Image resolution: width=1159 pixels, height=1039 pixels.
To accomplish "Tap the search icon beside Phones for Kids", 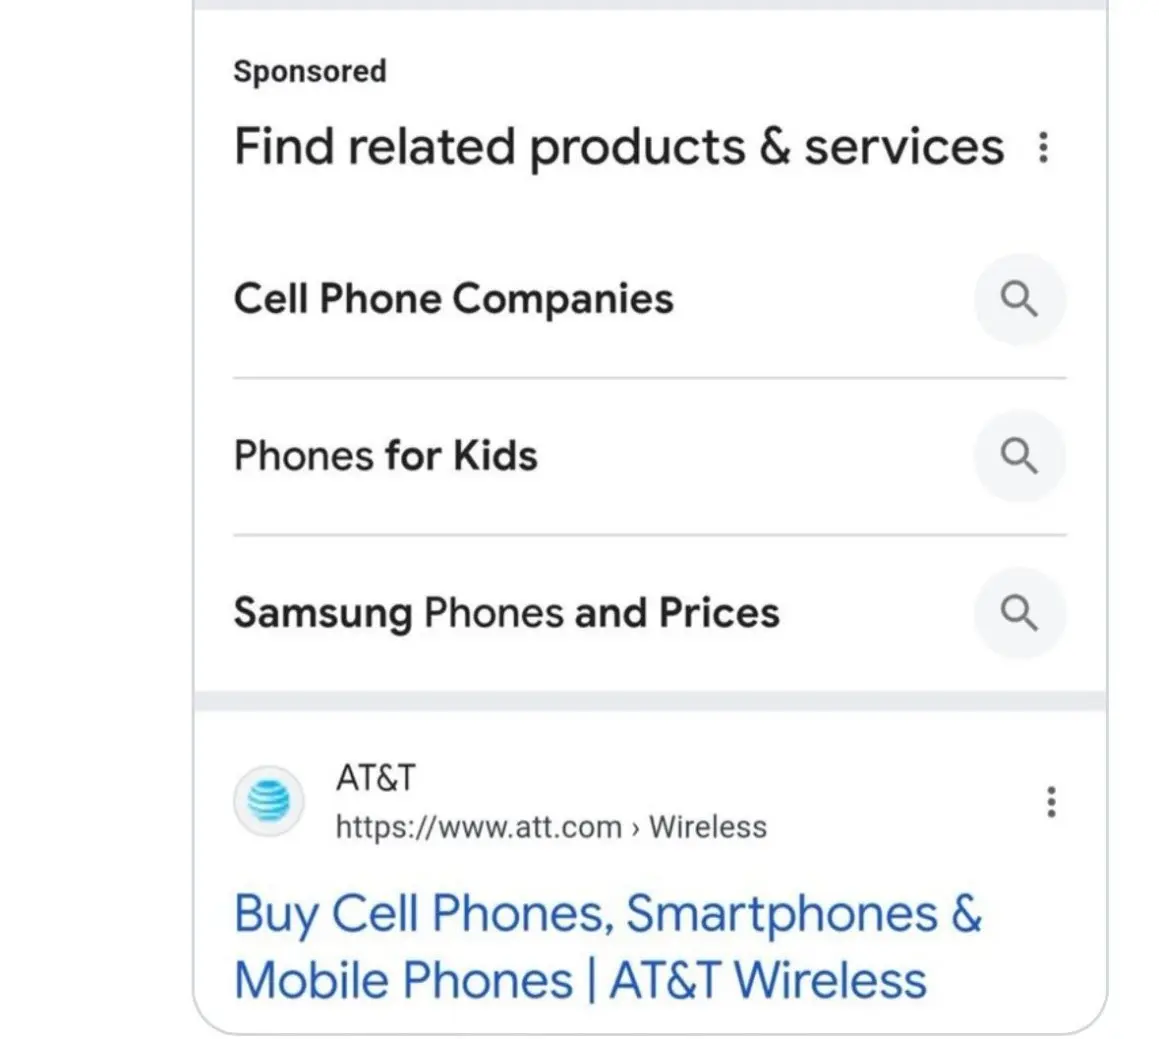I will click(1019, 456).
